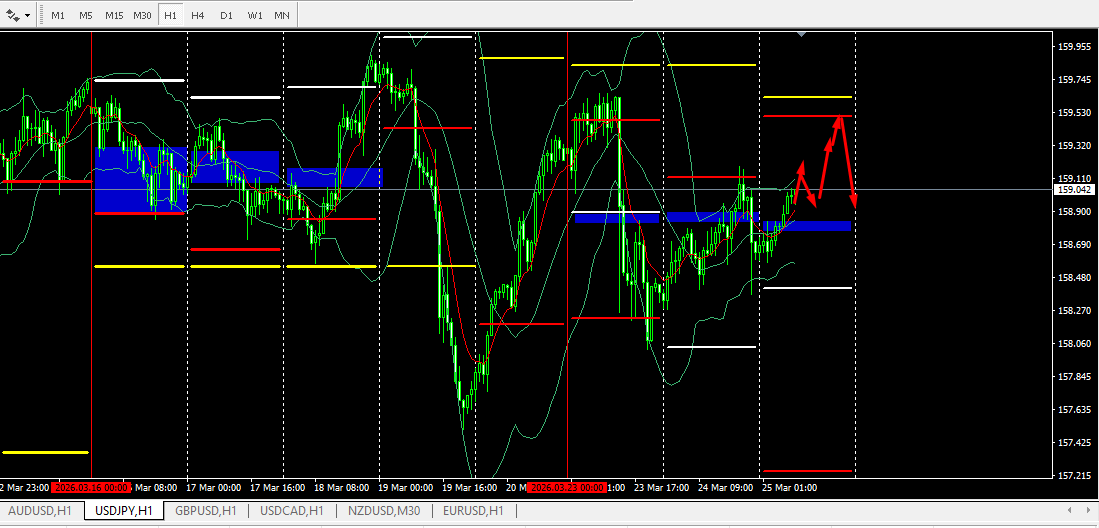Click the 19 Mar 16:00 time label
The width and height of the screenshot is (1099, 528).
tap(468, 487)
